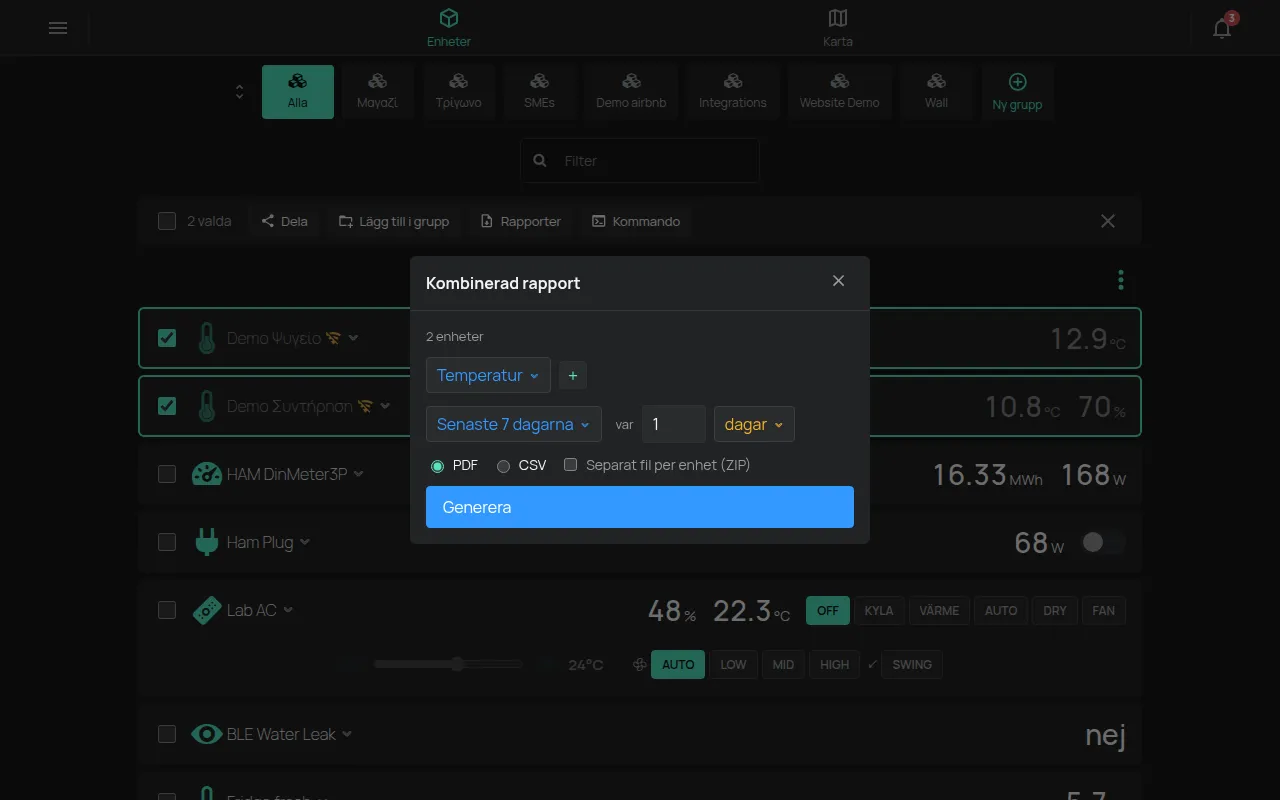Click the green plus icon next to Temperatur

pyautogui.click(x=573, y=376)
